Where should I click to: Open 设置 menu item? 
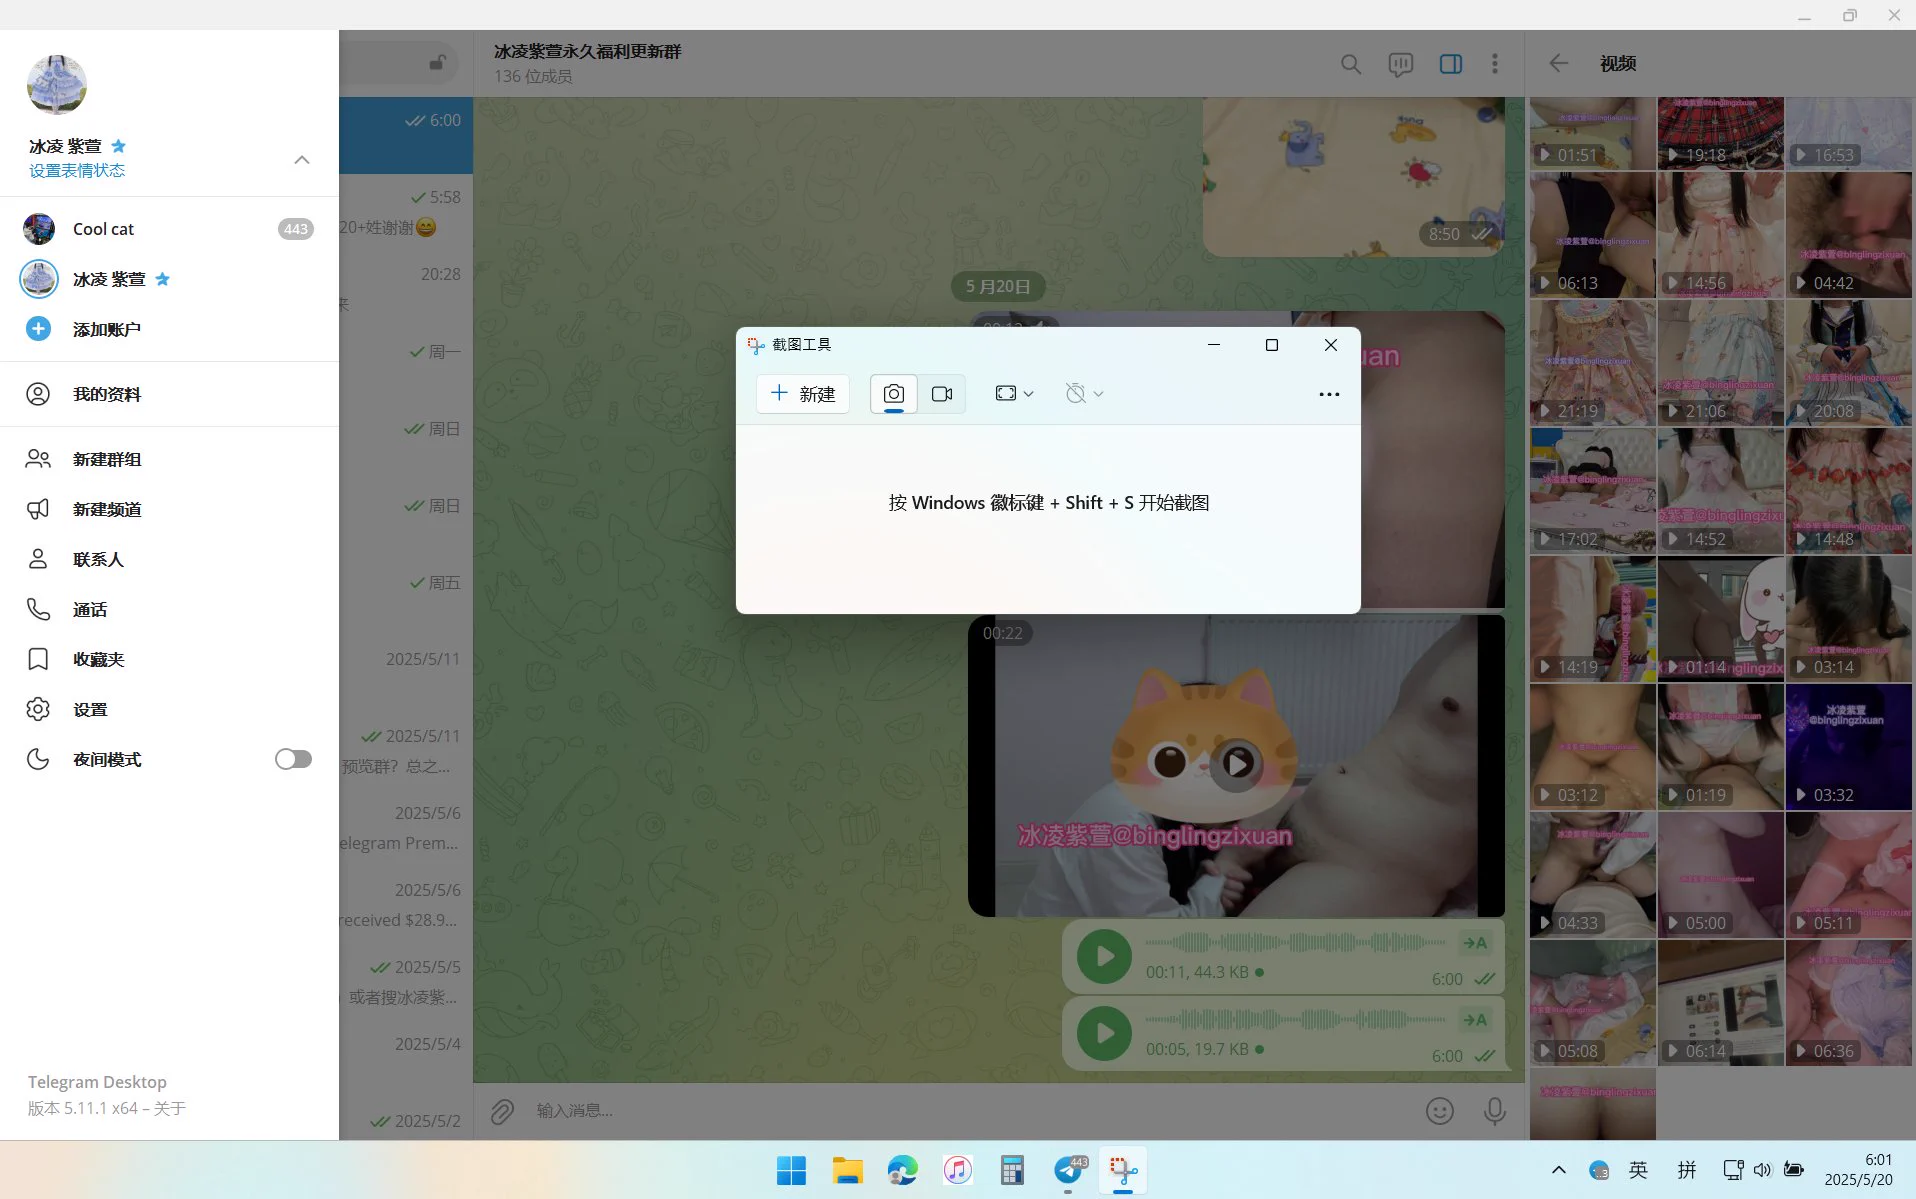pyautogui.click(x=169, y=709)
